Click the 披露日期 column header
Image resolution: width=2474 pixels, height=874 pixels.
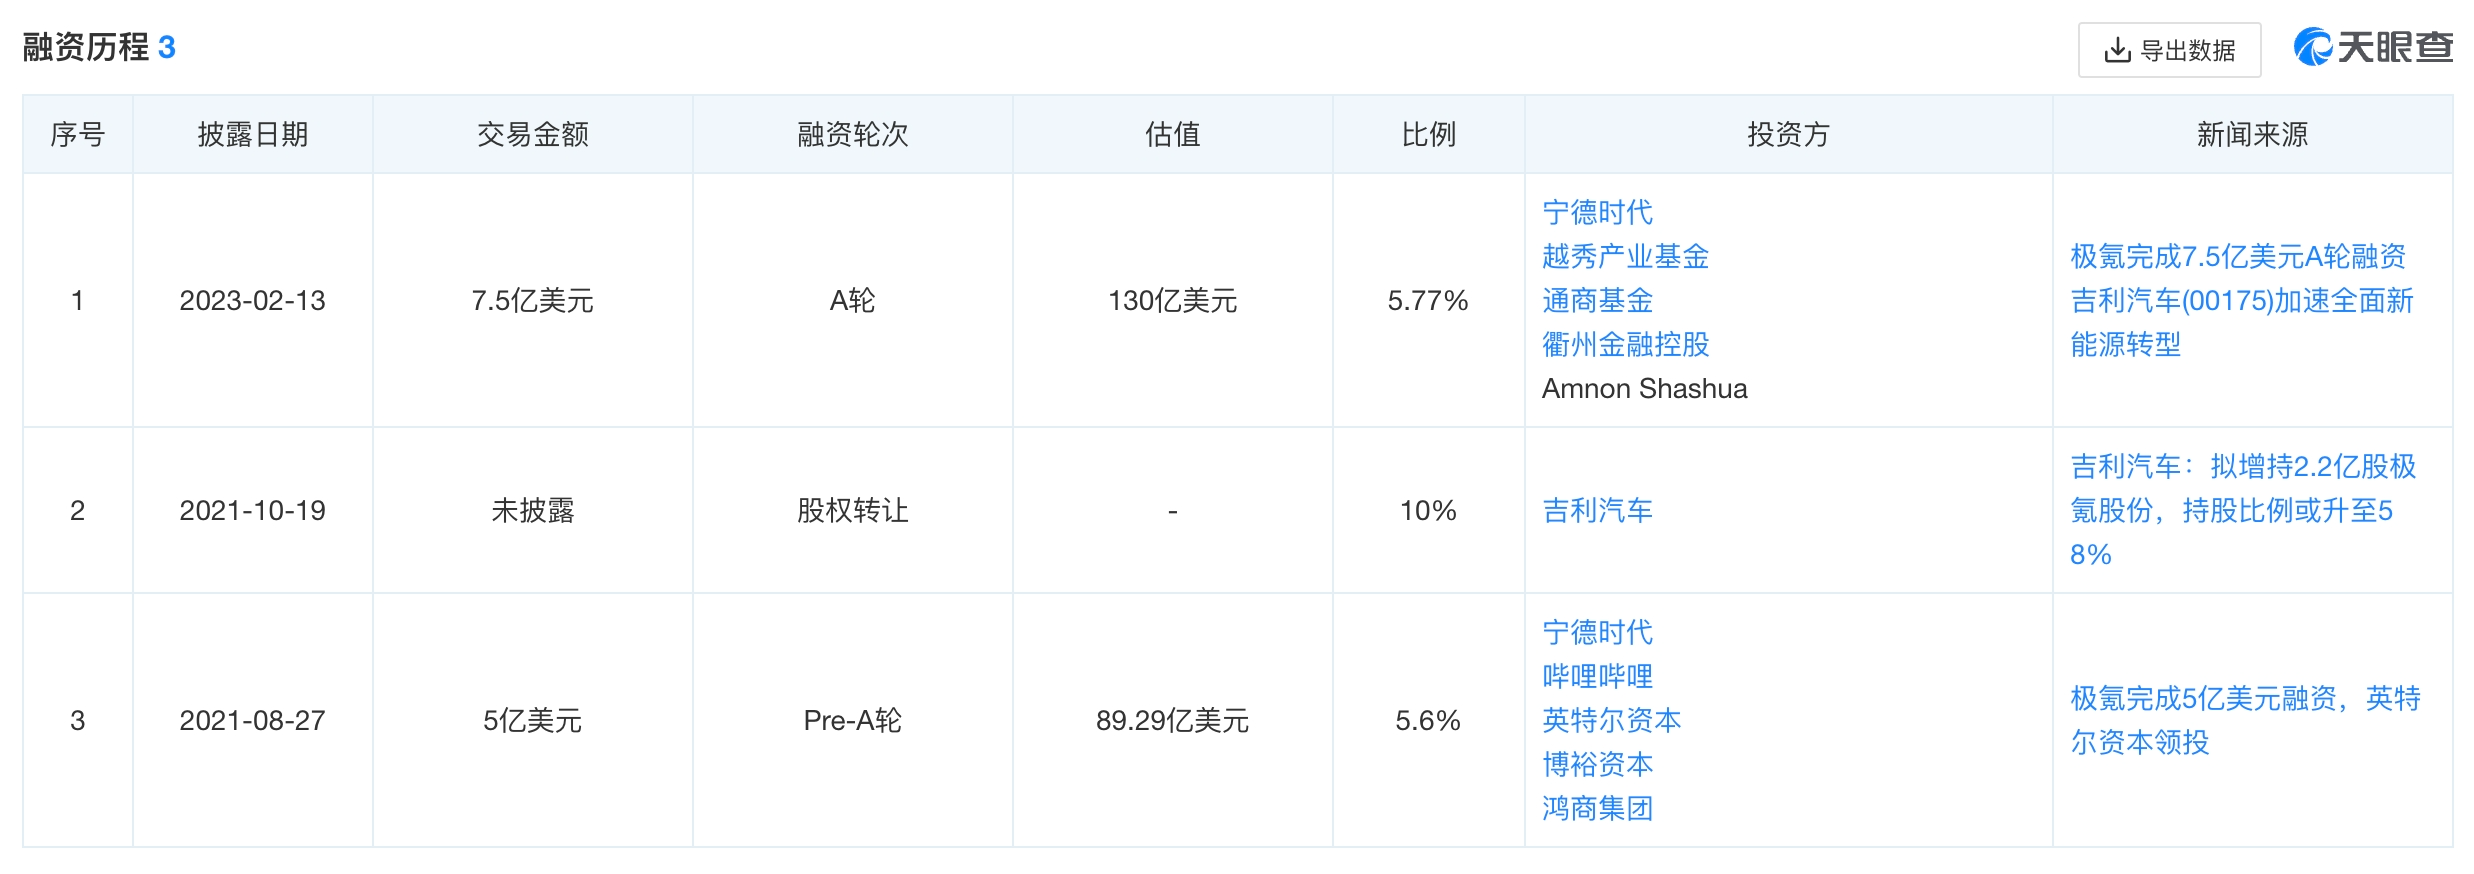pyautogui.click(x=253, y=134)
